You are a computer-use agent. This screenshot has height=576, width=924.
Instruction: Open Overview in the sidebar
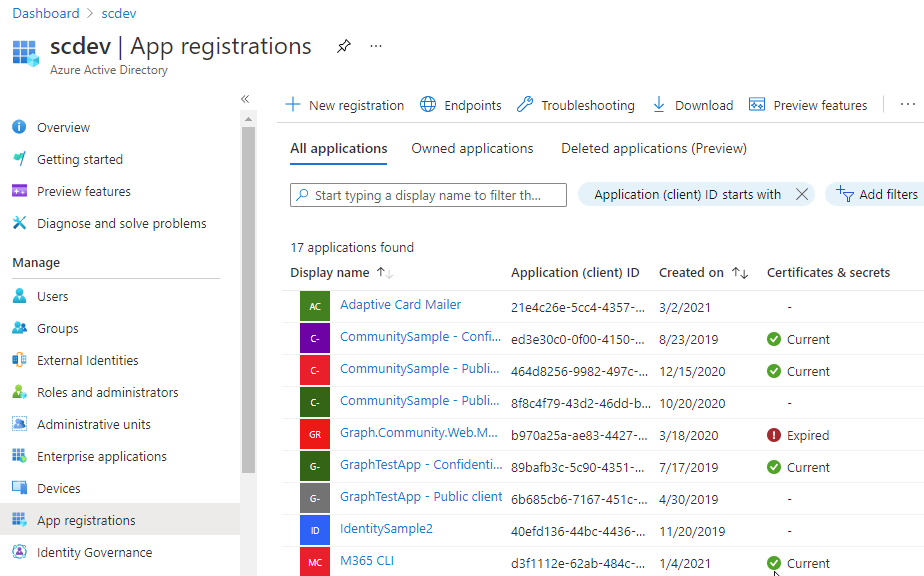63,127
